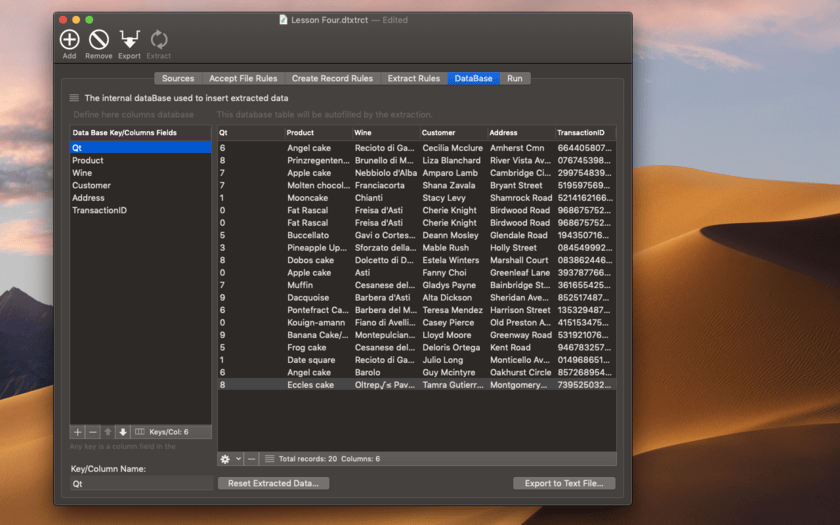Click the Shamrock Road address cell
The height and width of the screenshot is (525, 840).
point(521,198)
